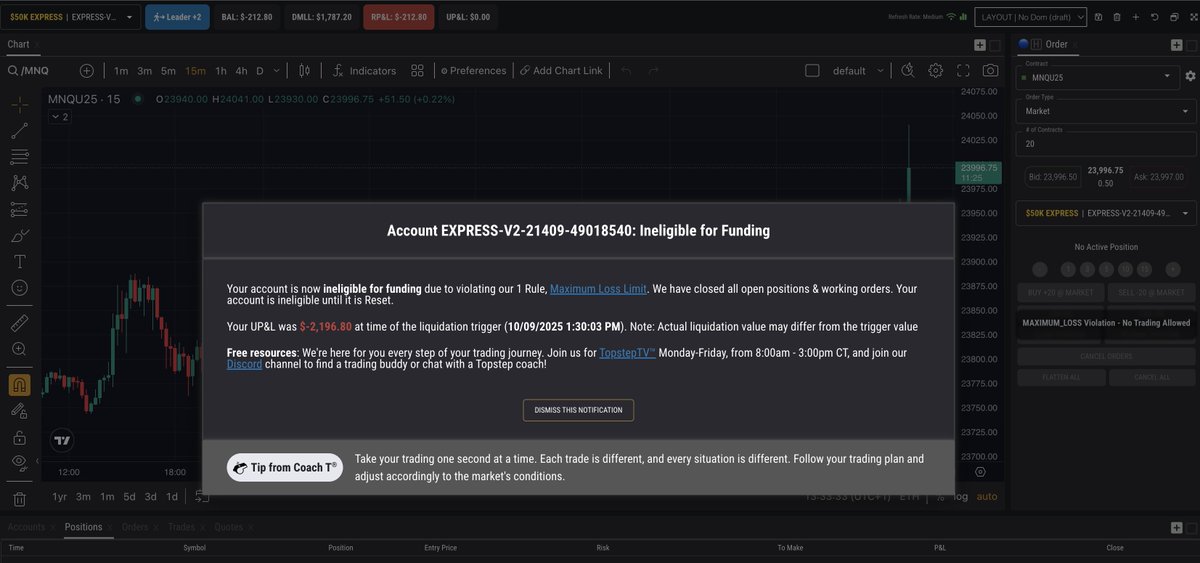1200x563 pixels.
Task: Delete layout trash icon in top bar
Action: (1117, 17)
